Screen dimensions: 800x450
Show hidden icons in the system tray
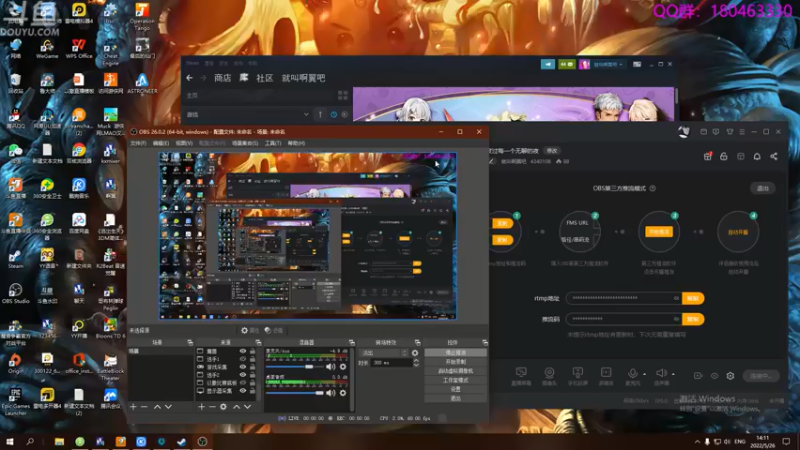coord(697,441)
